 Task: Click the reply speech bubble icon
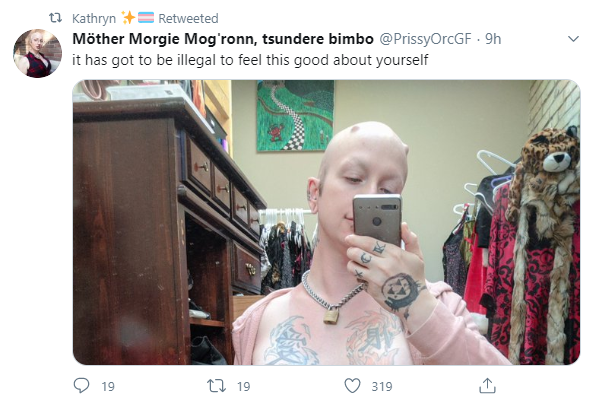(x=81, y=386)
